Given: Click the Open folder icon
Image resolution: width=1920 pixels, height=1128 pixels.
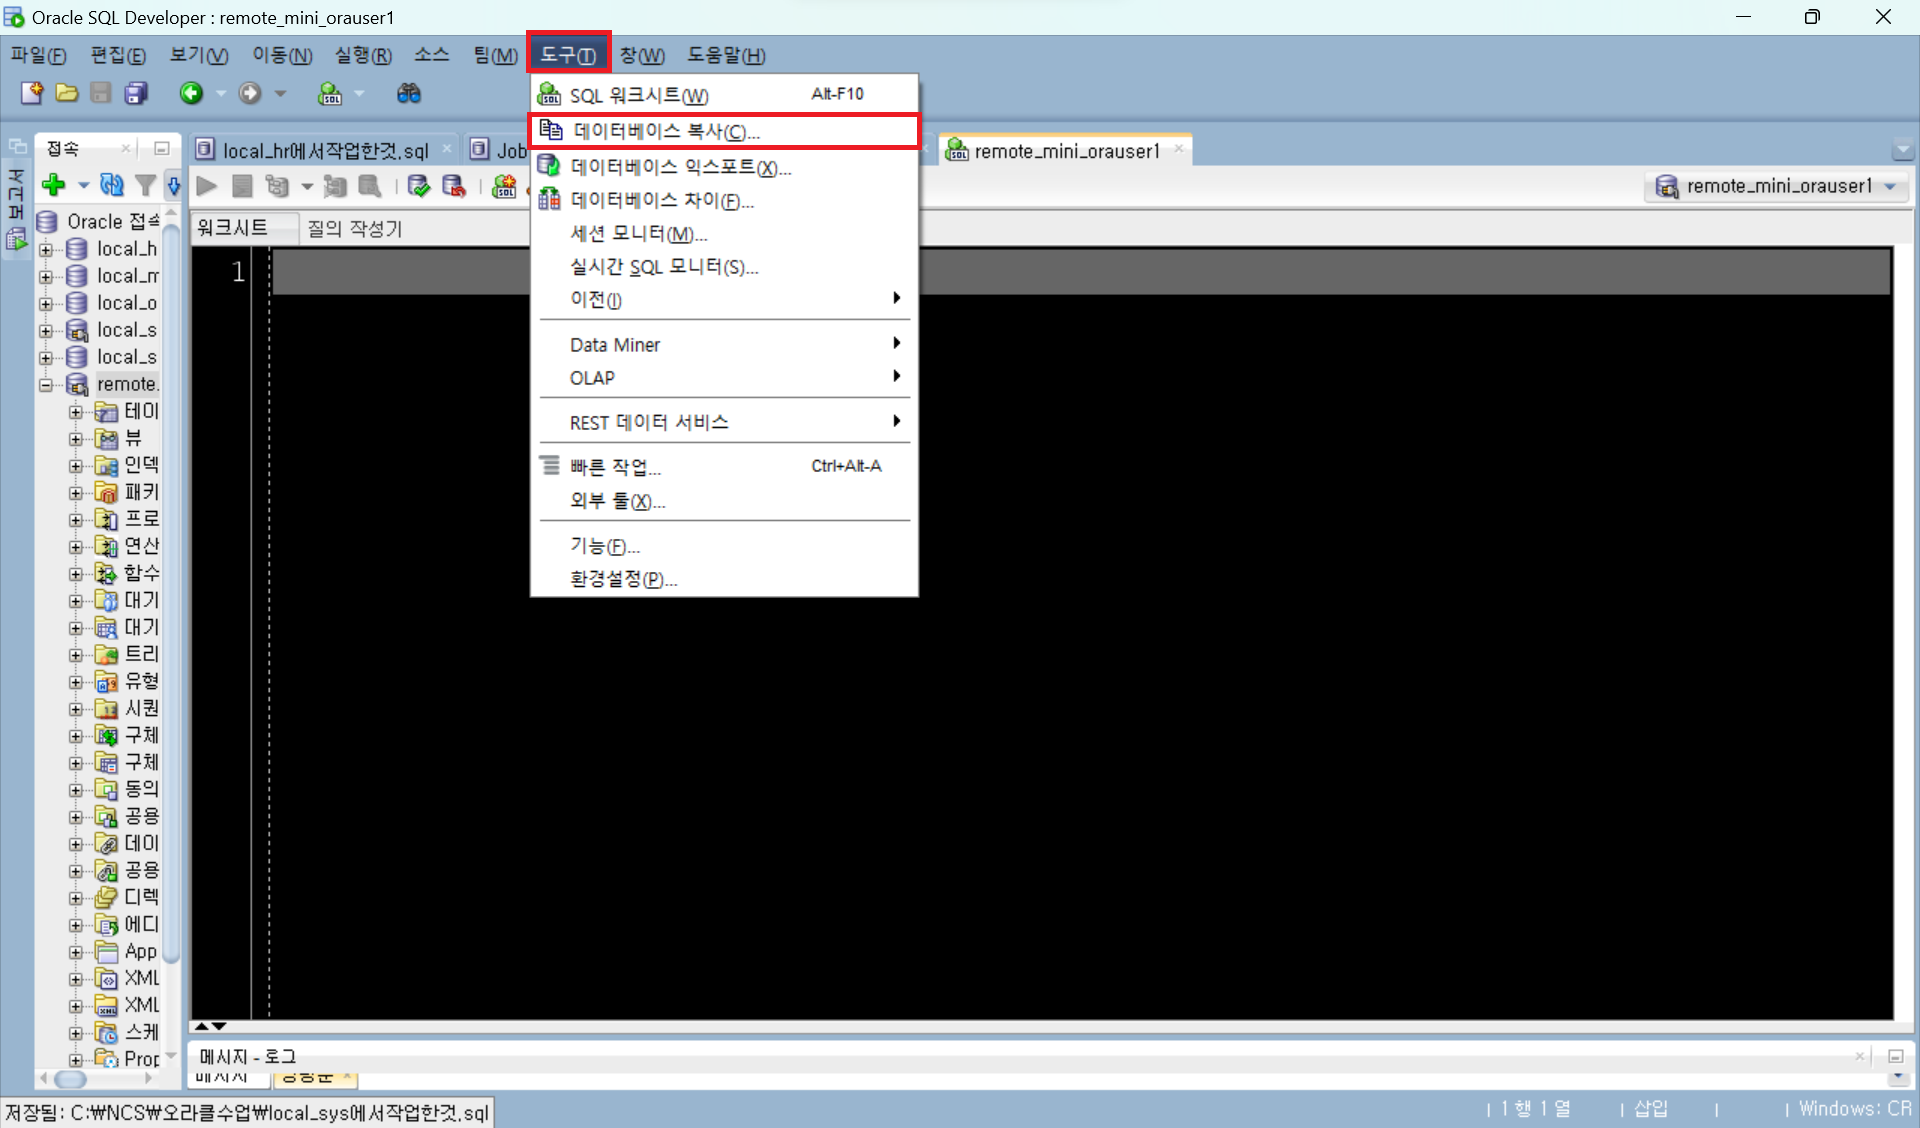Looking at the screenshot, I should coord(67,93).
